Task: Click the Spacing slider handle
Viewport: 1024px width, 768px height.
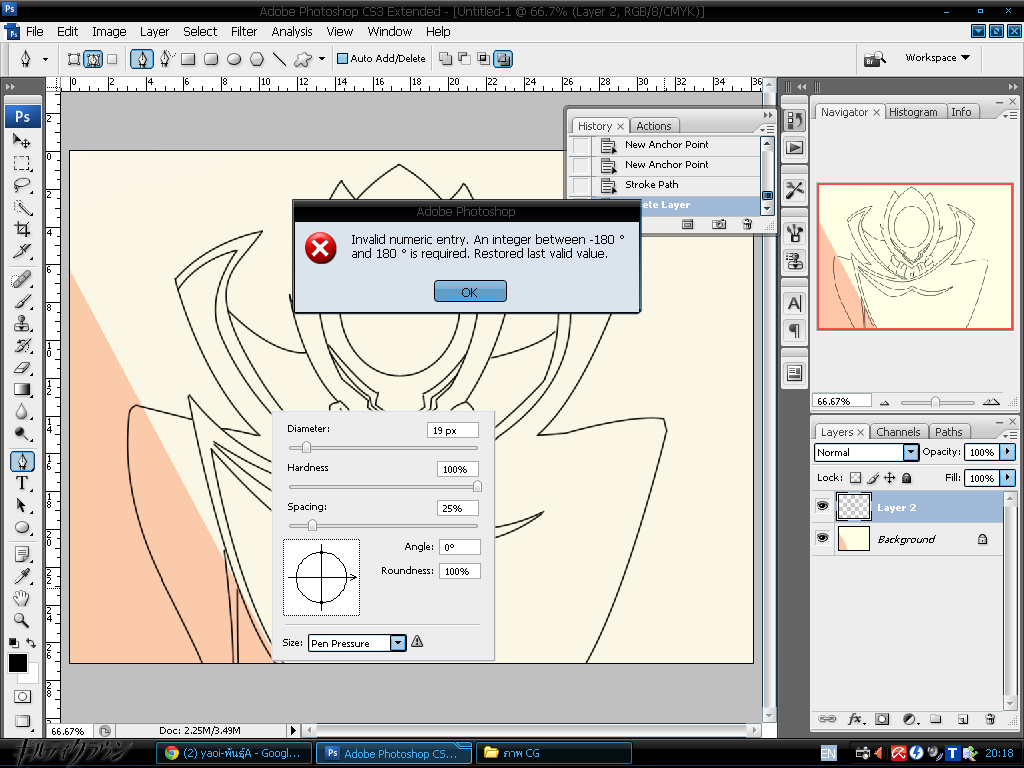Action: coord(312,525)
